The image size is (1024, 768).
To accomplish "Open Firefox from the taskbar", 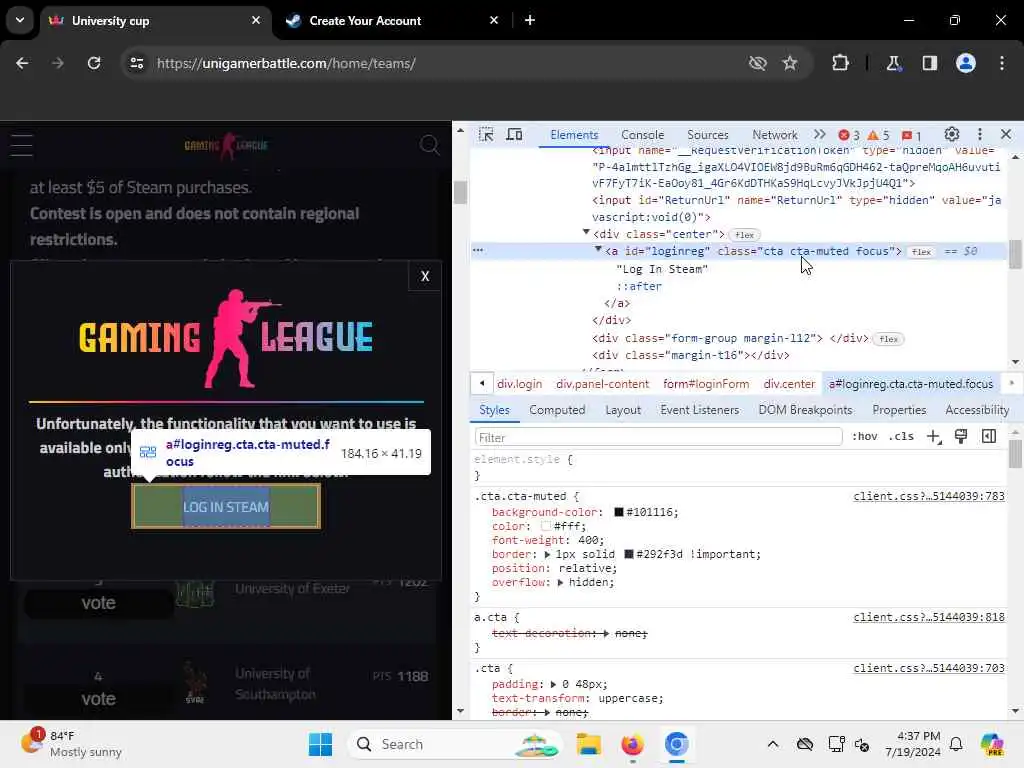I will [x=632, y=744].
